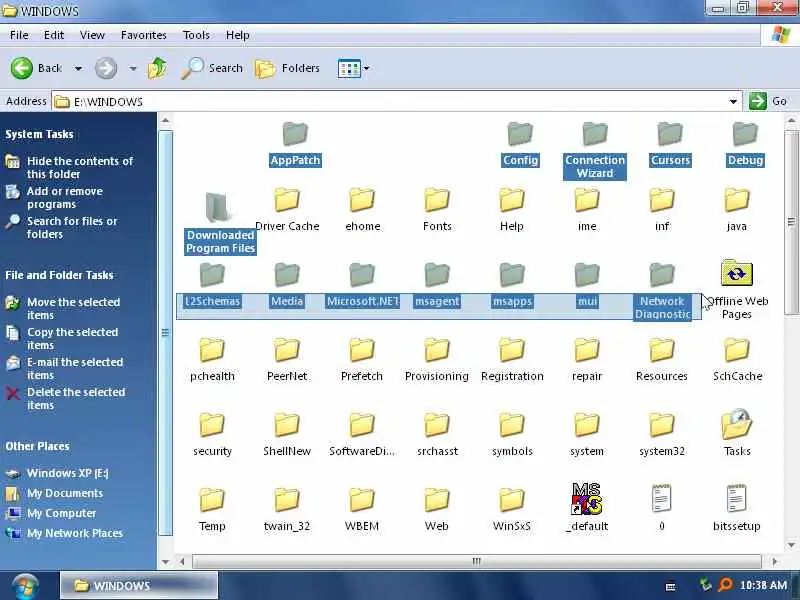The width and height of the screenshot is (800, 600).
Task: Select the AppPatch folder
Action: tap(295, 144)
